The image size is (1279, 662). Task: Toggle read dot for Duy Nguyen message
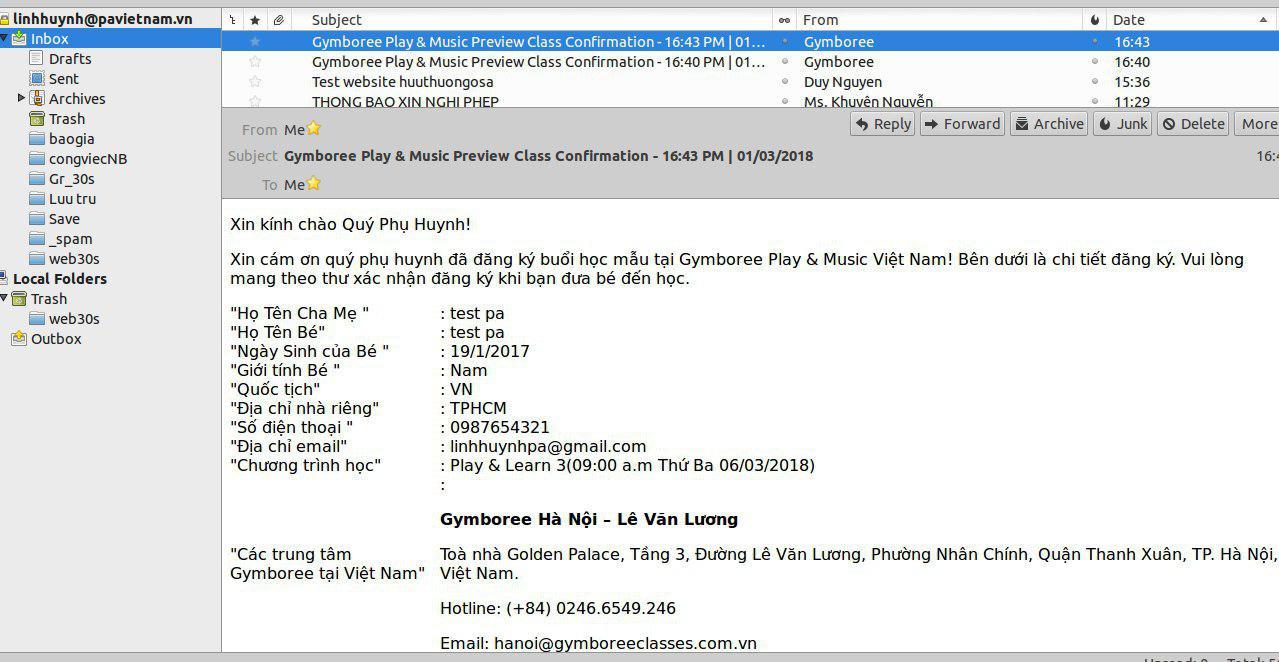pyautogui.click(x=785, y=82)
